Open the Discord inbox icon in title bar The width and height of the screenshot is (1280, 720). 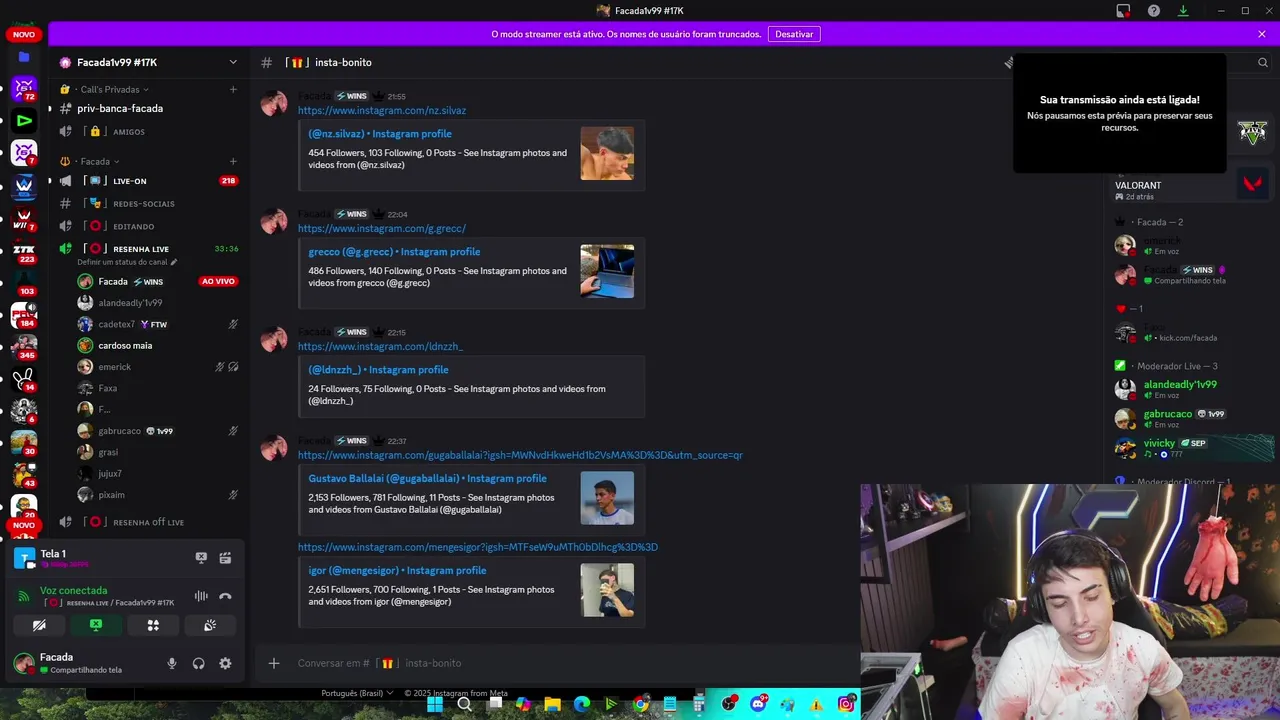1123,11
